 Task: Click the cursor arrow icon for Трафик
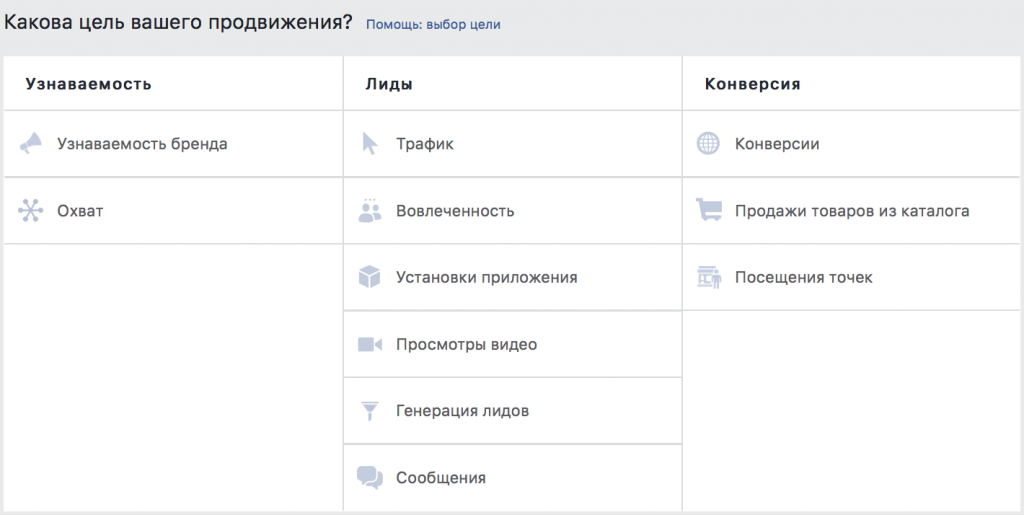tap(370, 144)
